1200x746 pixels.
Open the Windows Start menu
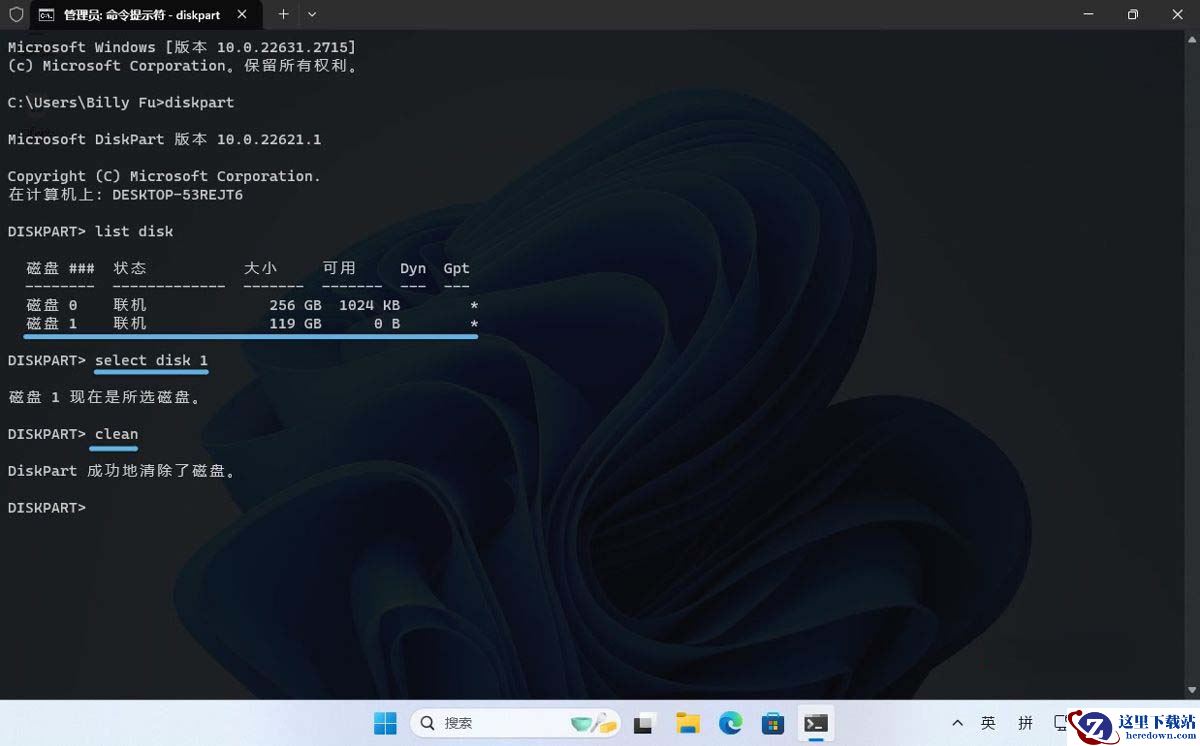(x=385, y=723)
